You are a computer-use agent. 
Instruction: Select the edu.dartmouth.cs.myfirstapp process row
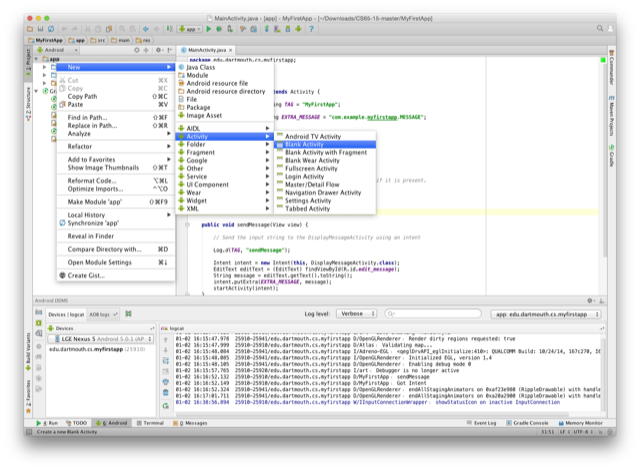pos(100,349)
